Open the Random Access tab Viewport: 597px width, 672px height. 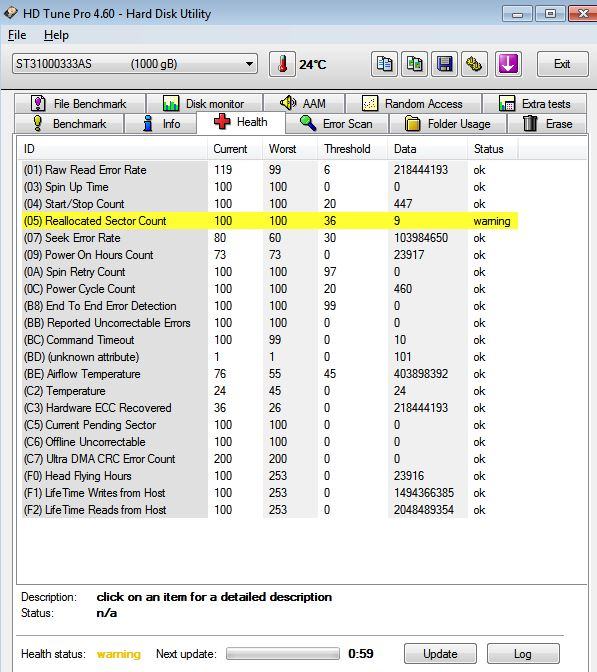pyautogui.click(x=414, y=103)
